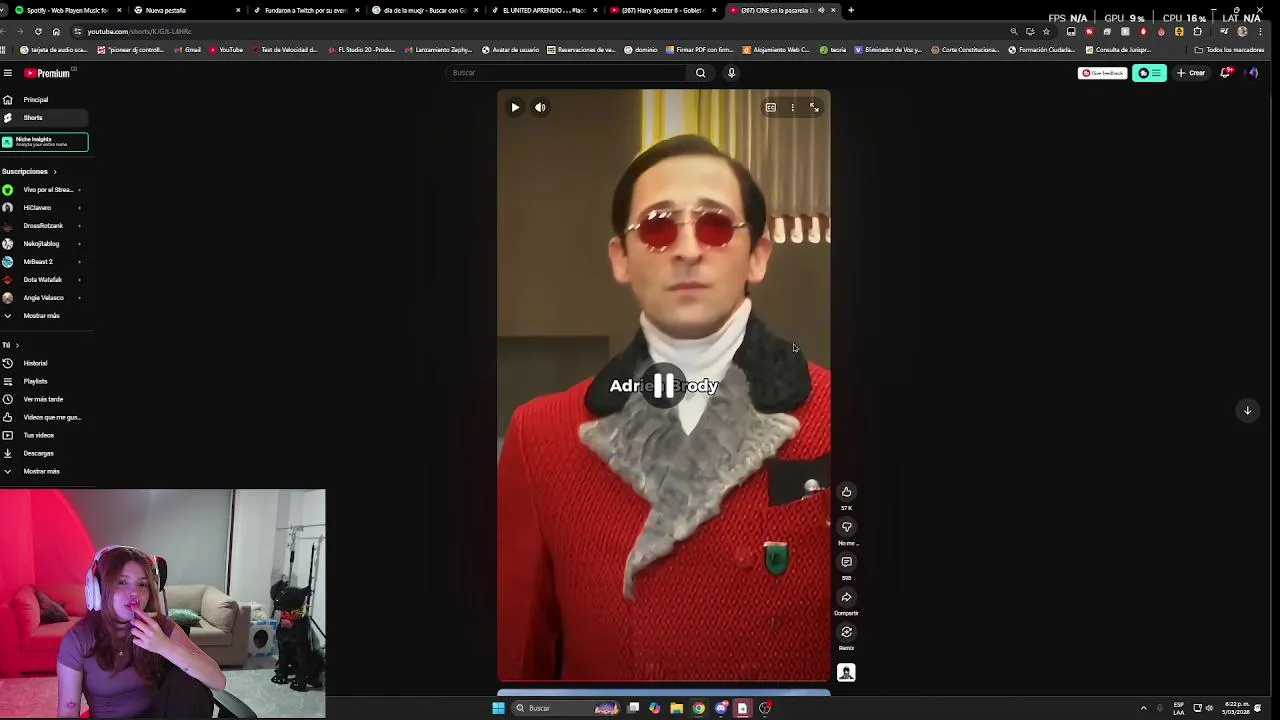Open the Angie Velasco subscription channel

coord(45,298)
